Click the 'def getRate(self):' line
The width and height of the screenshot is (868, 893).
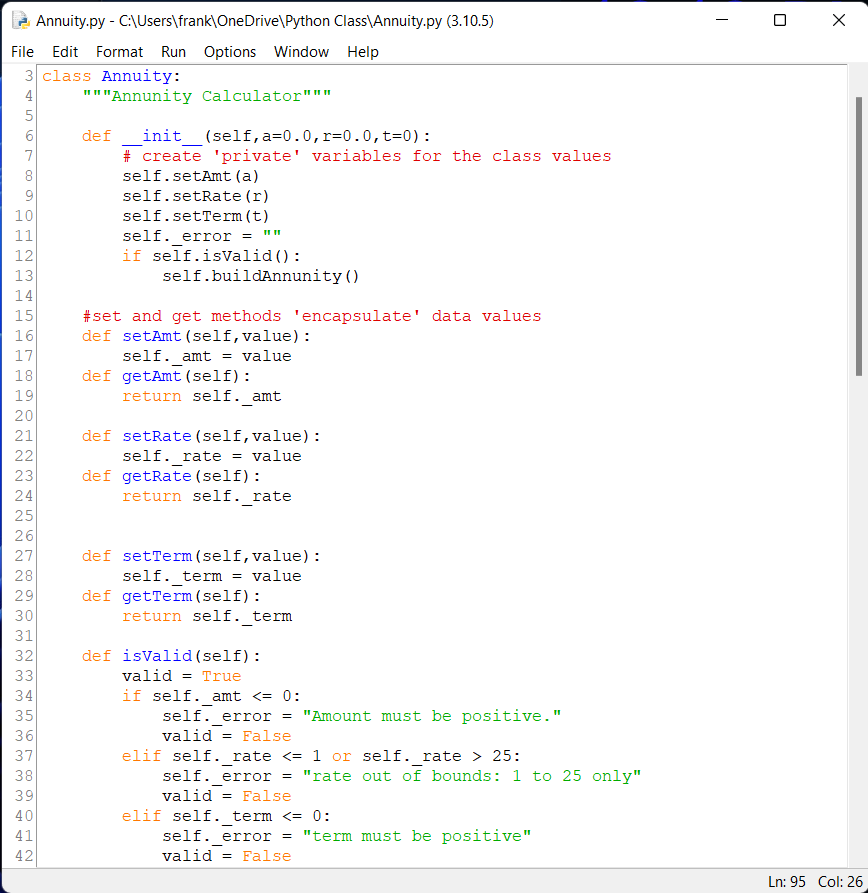click(171, 476)
